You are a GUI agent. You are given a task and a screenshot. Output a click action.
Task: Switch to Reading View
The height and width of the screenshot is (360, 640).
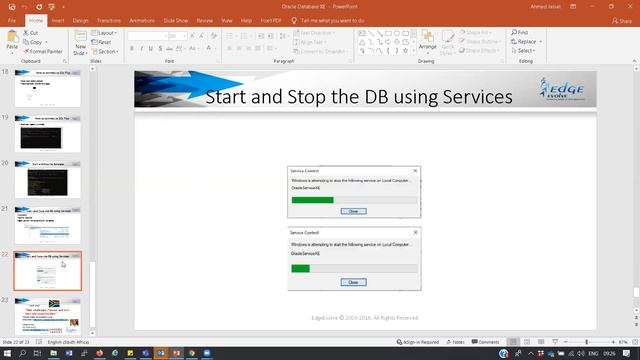pos(541,342)
